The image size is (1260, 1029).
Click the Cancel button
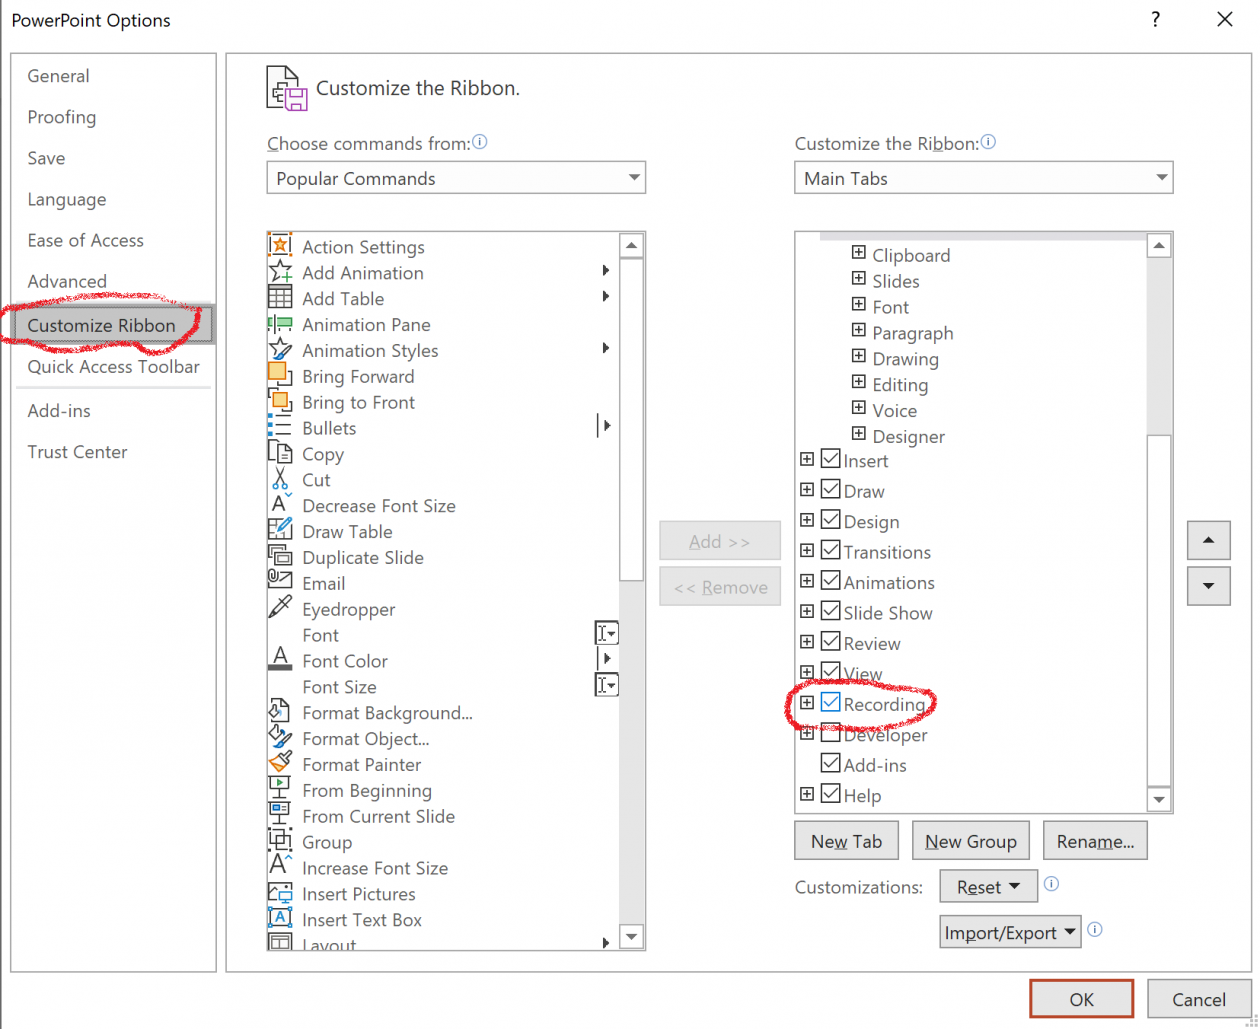point(1199,999)
